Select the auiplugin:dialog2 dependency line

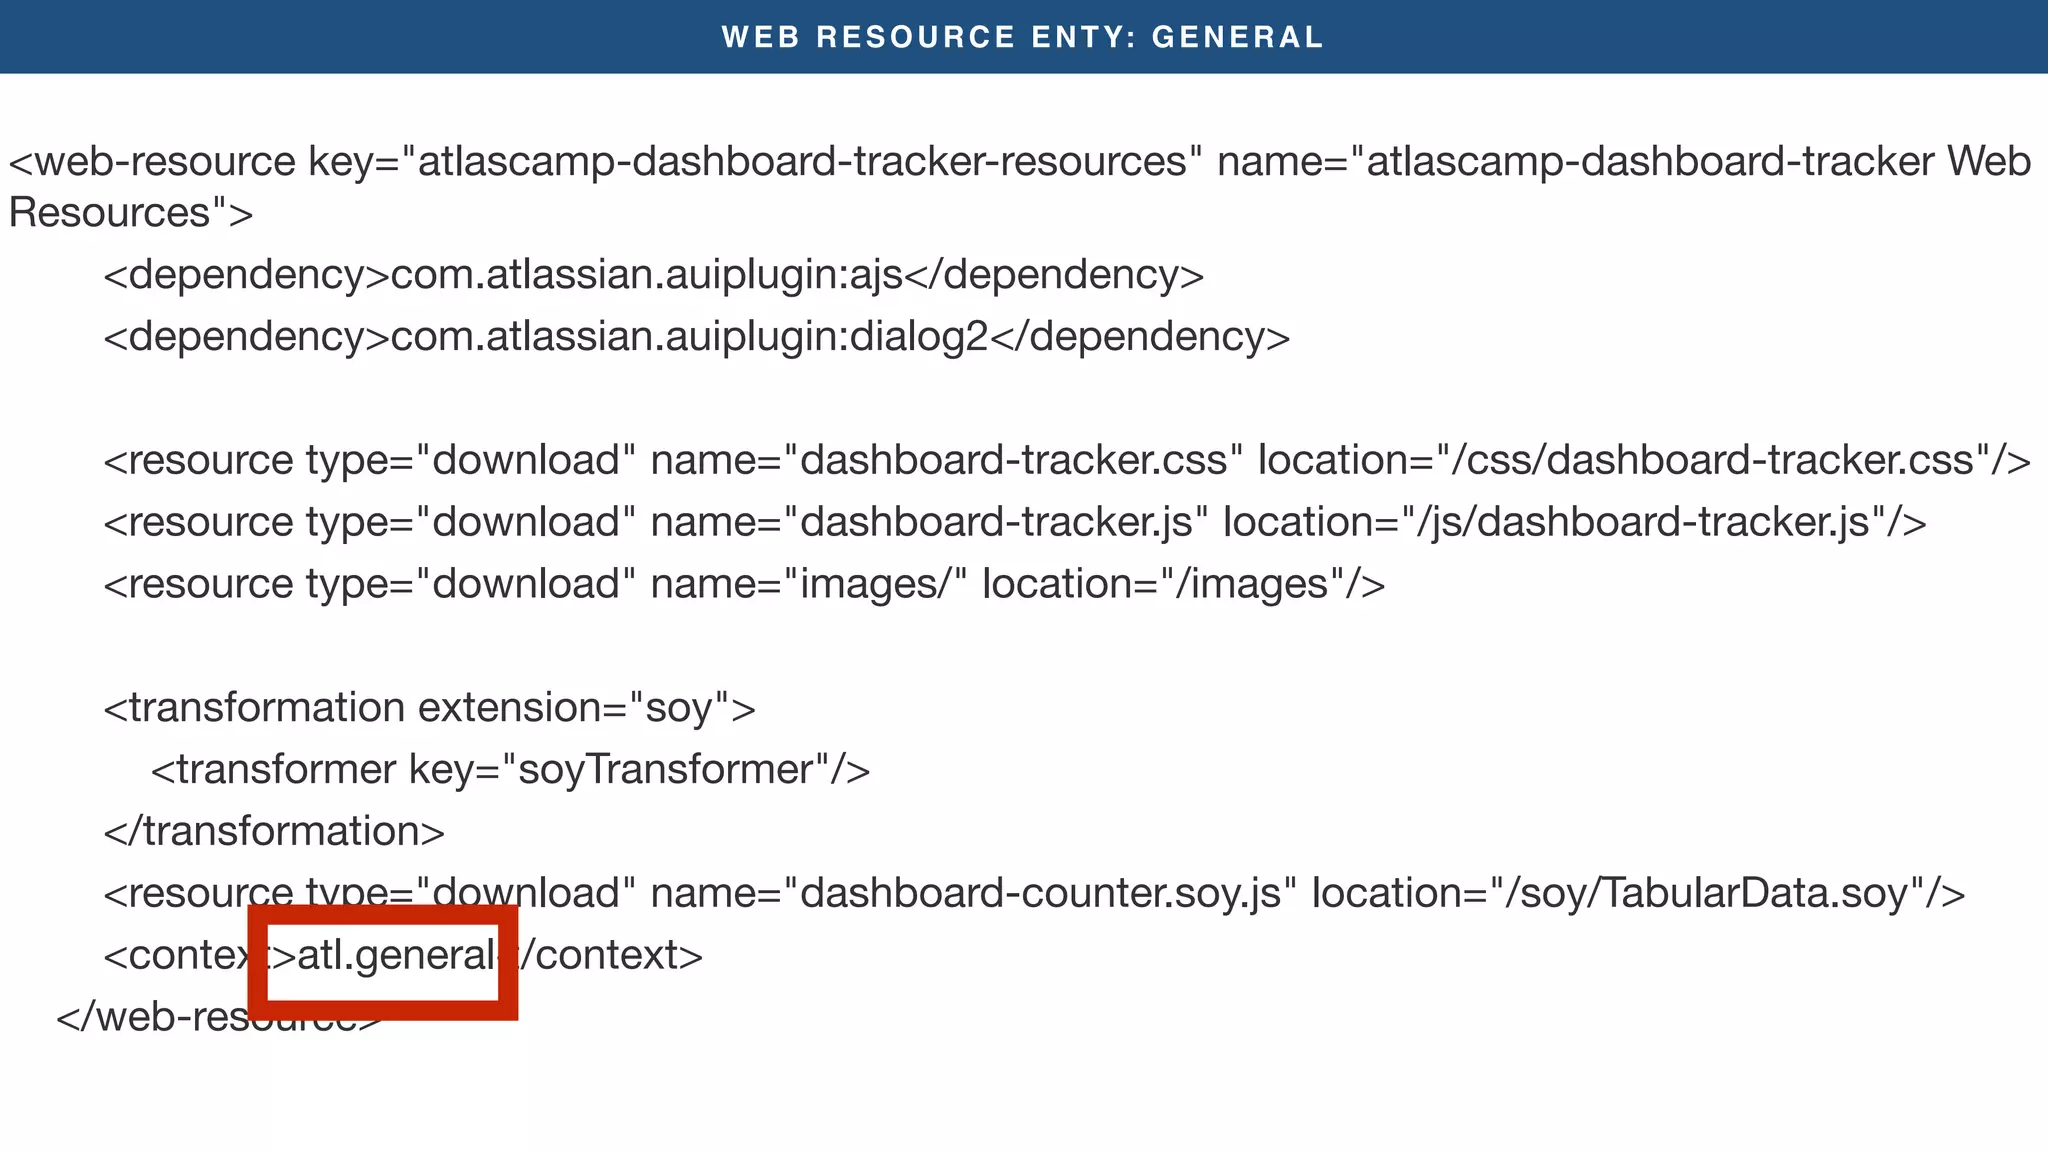[x=697, y=338]
